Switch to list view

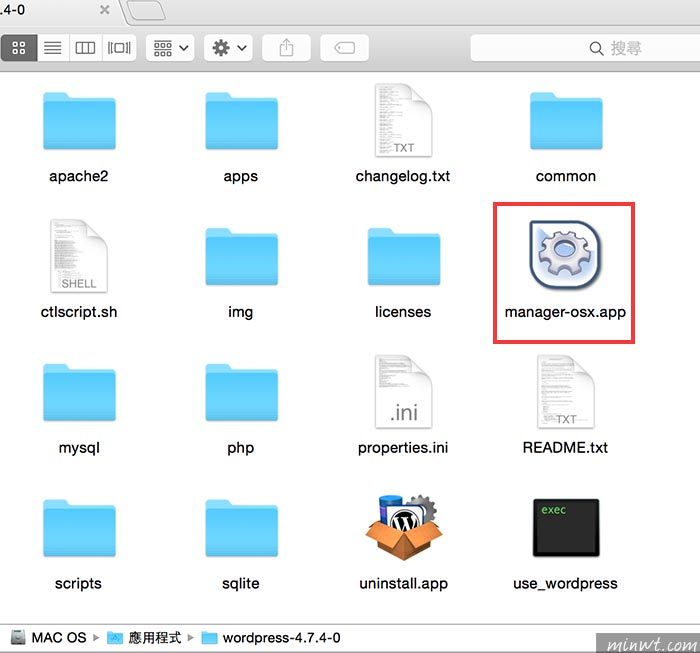pos(53,48)
